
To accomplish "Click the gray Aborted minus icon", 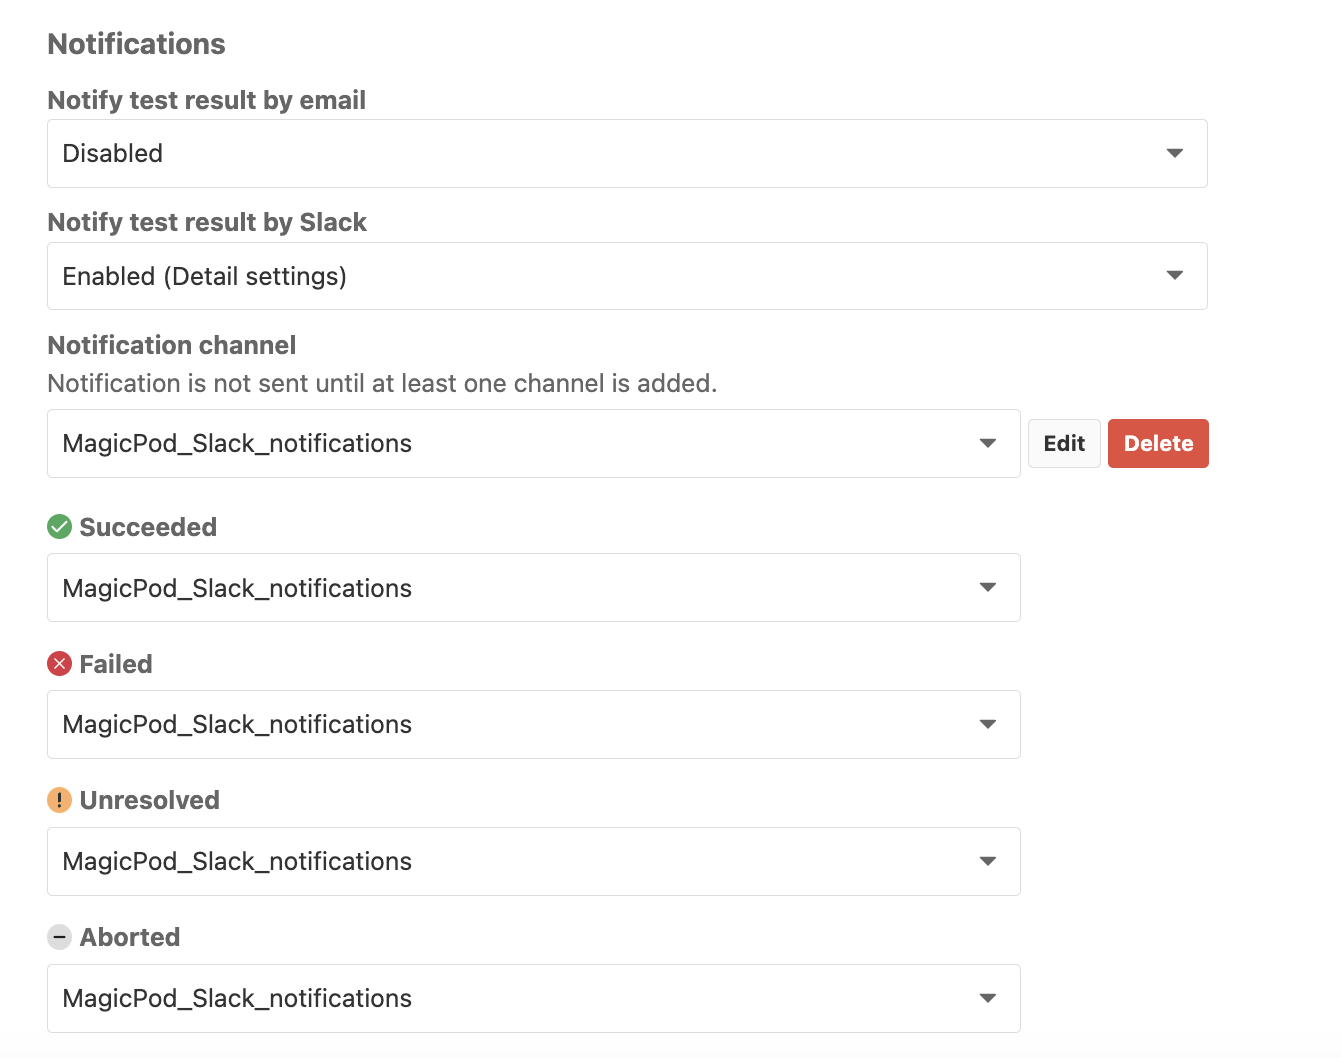I will click(x=60, y=937).
